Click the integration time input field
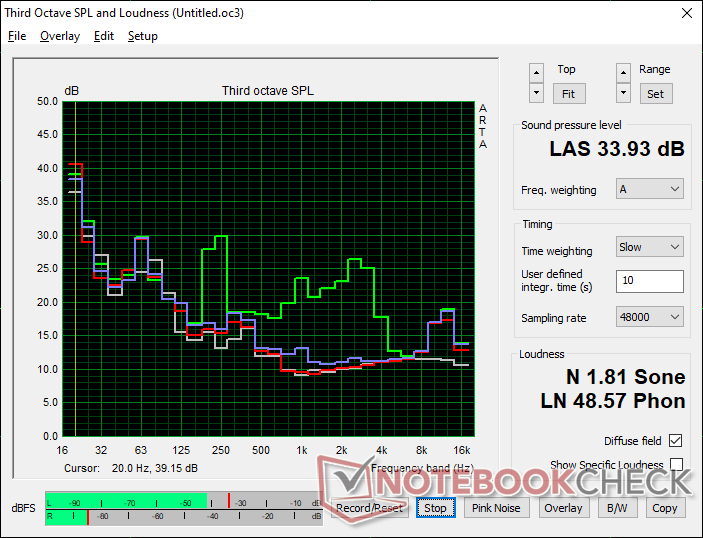703x538 pixels. point(650,281)
